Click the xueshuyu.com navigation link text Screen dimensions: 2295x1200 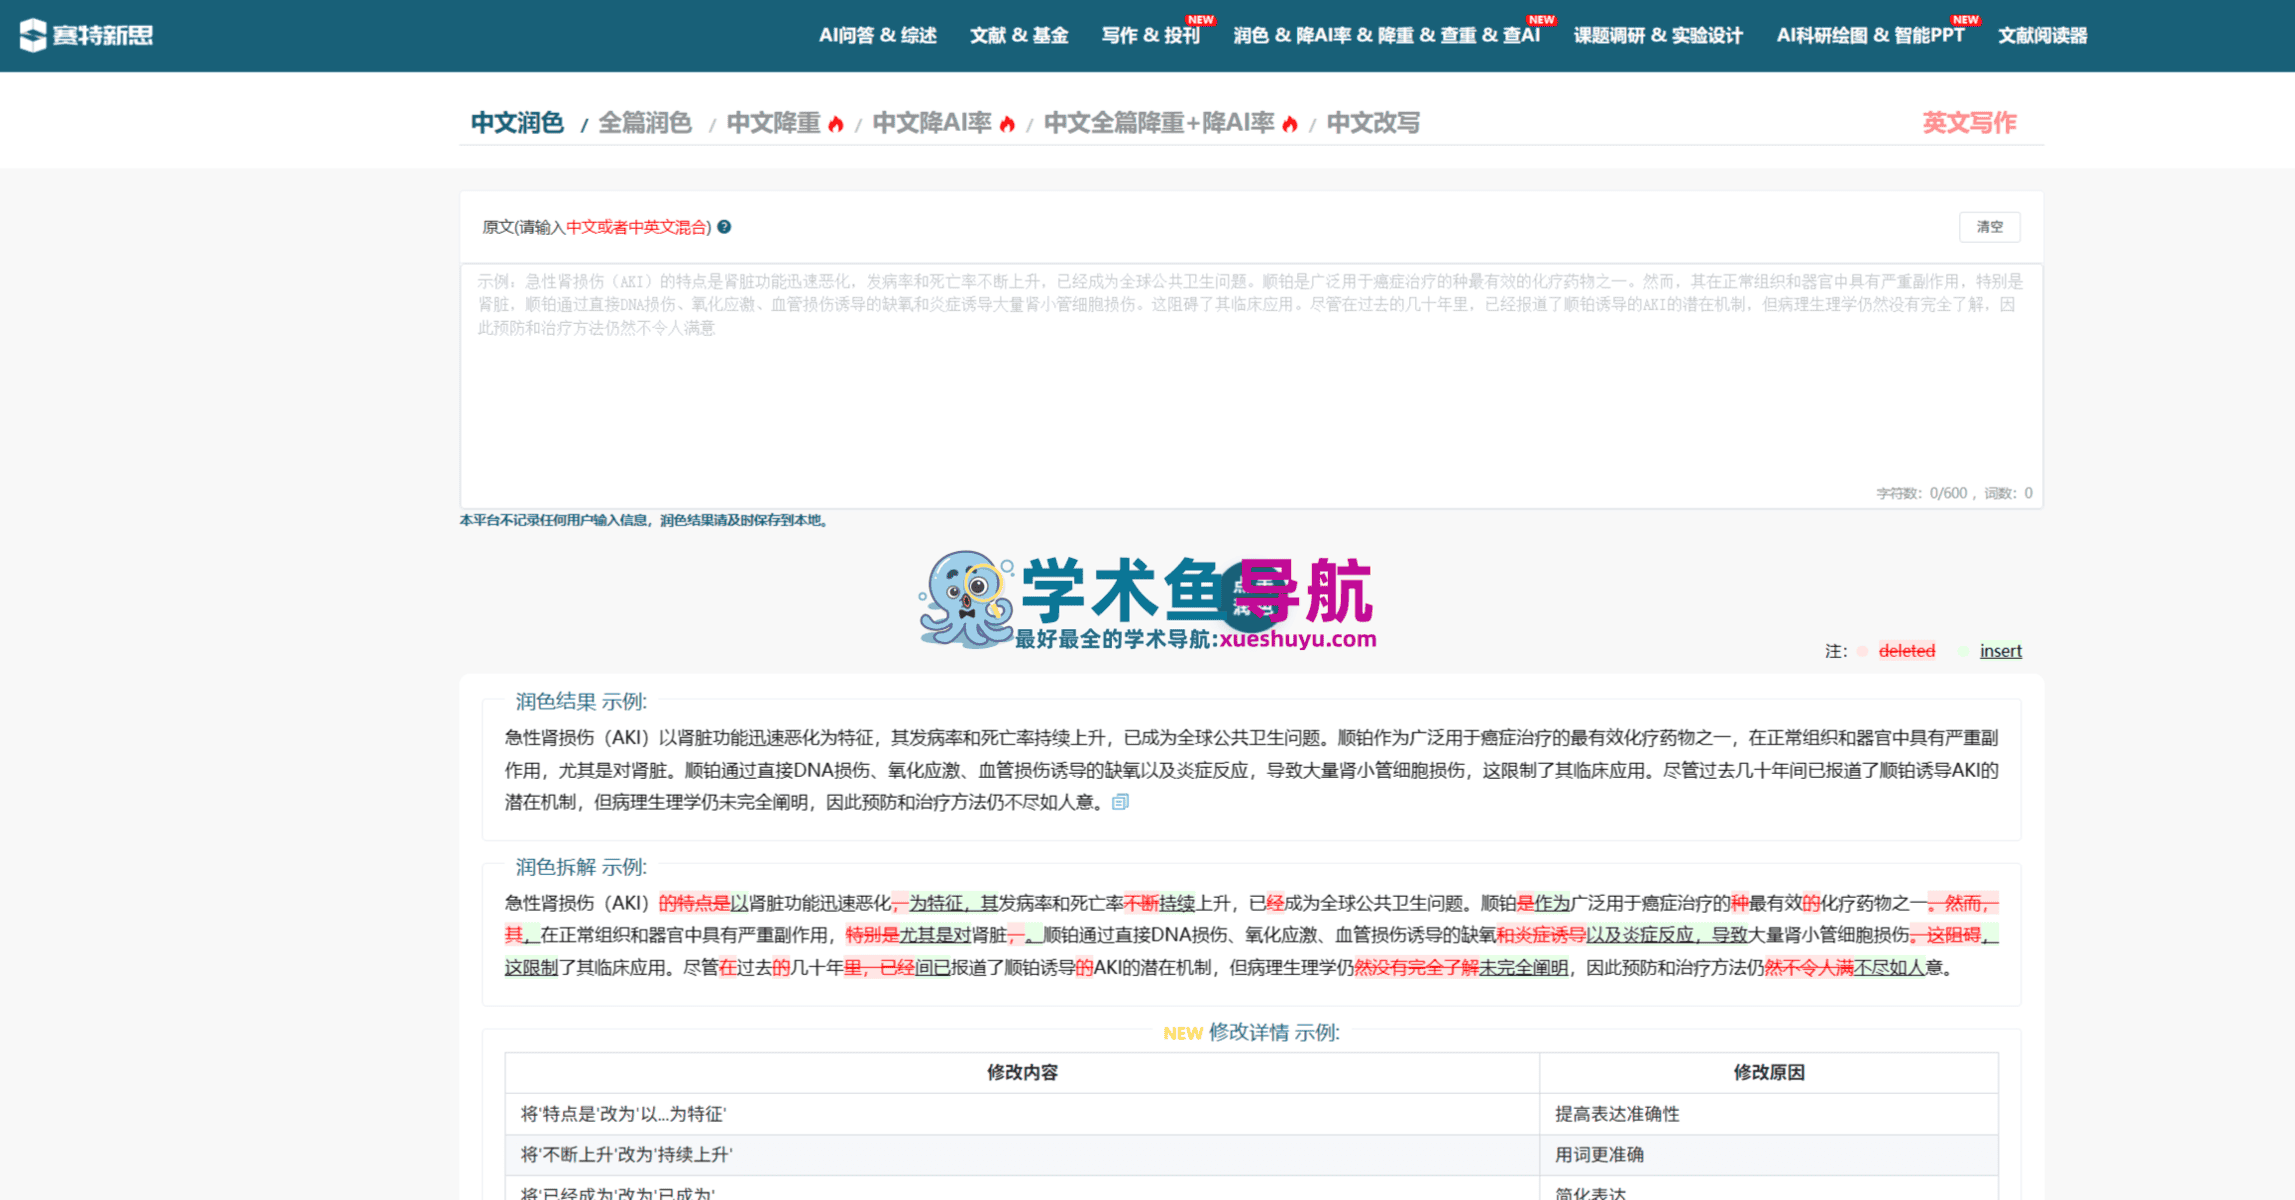(1297, 639)
